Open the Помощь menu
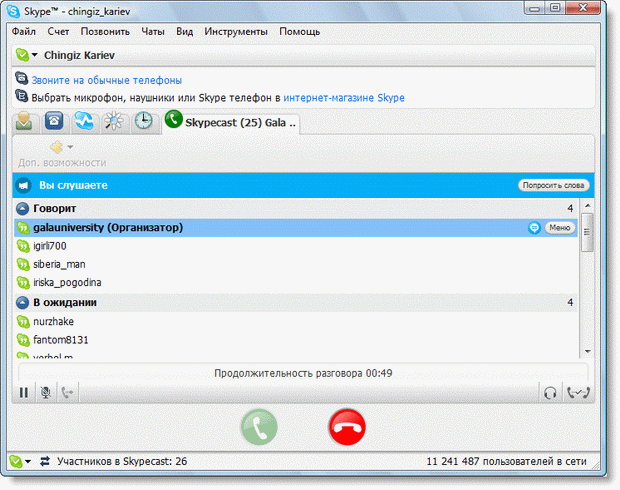The image size is (620, 490). [x=300, y=32]
